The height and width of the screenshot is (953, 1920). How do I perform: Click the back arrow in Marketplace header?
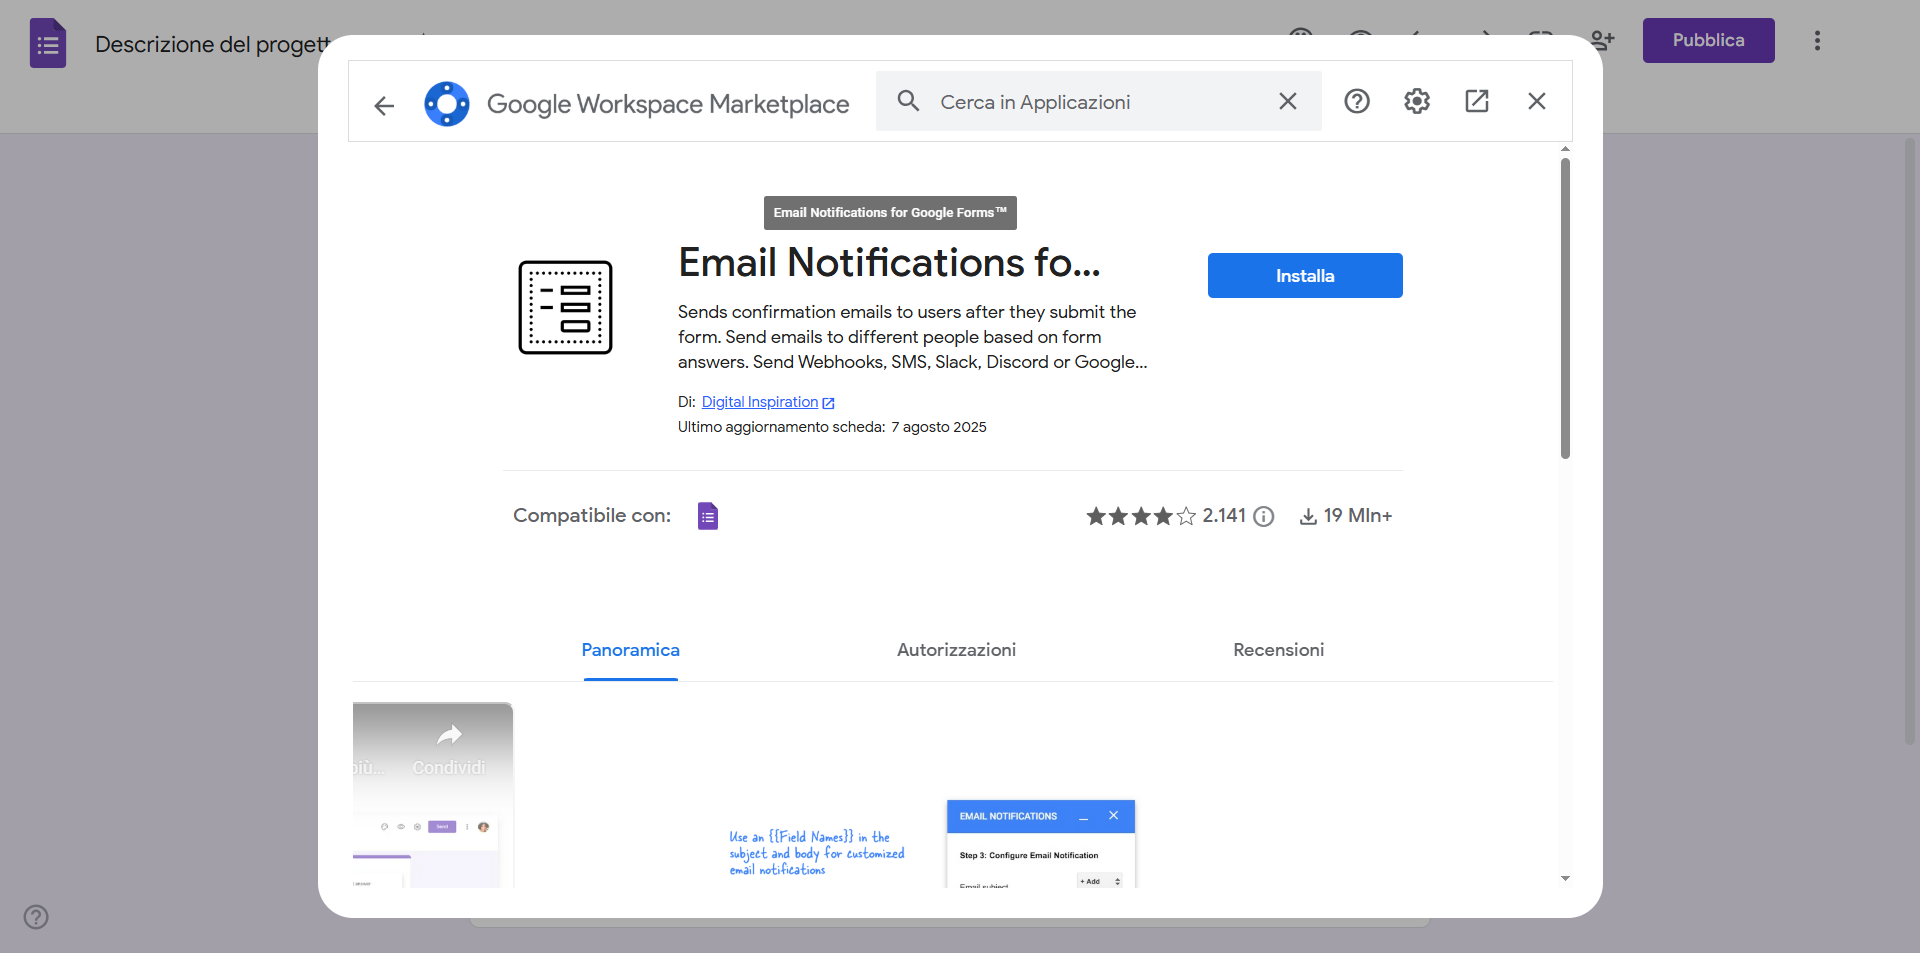point(384,105)
